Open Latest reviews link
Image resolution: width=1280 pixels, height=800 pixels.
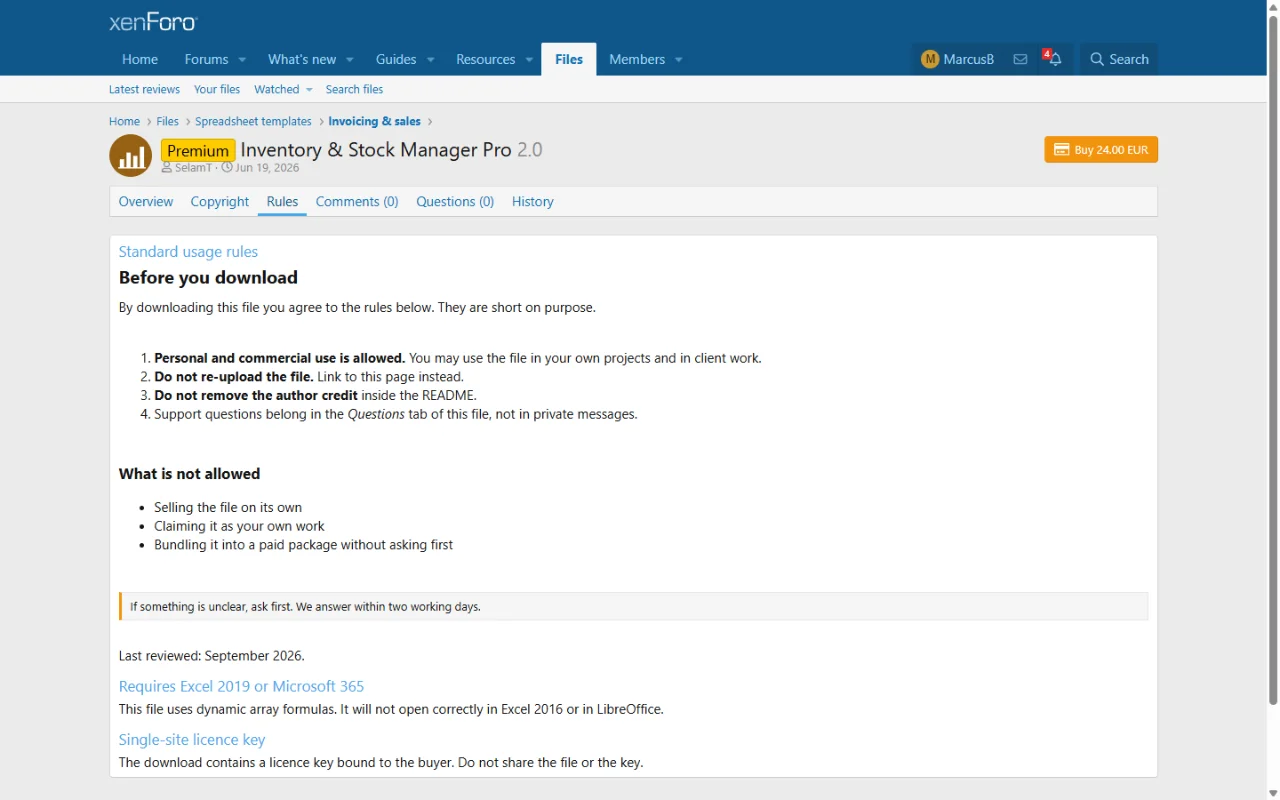pos(145,89)
